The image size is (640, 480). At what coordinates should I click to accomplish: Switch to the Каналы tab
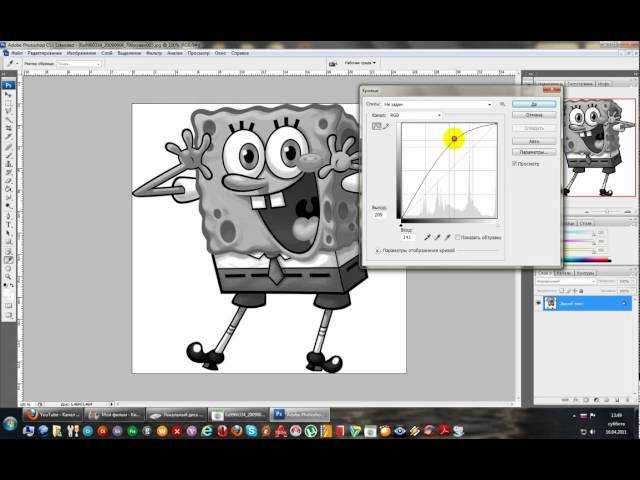(563, 273)
